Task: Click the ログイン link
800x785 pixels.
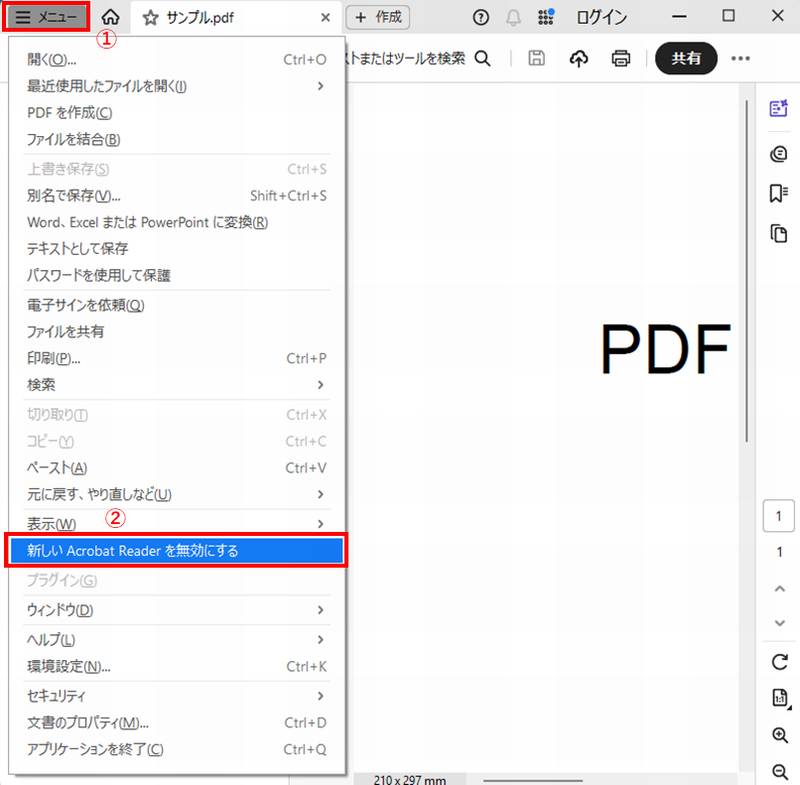Action: tap(602, 18)
